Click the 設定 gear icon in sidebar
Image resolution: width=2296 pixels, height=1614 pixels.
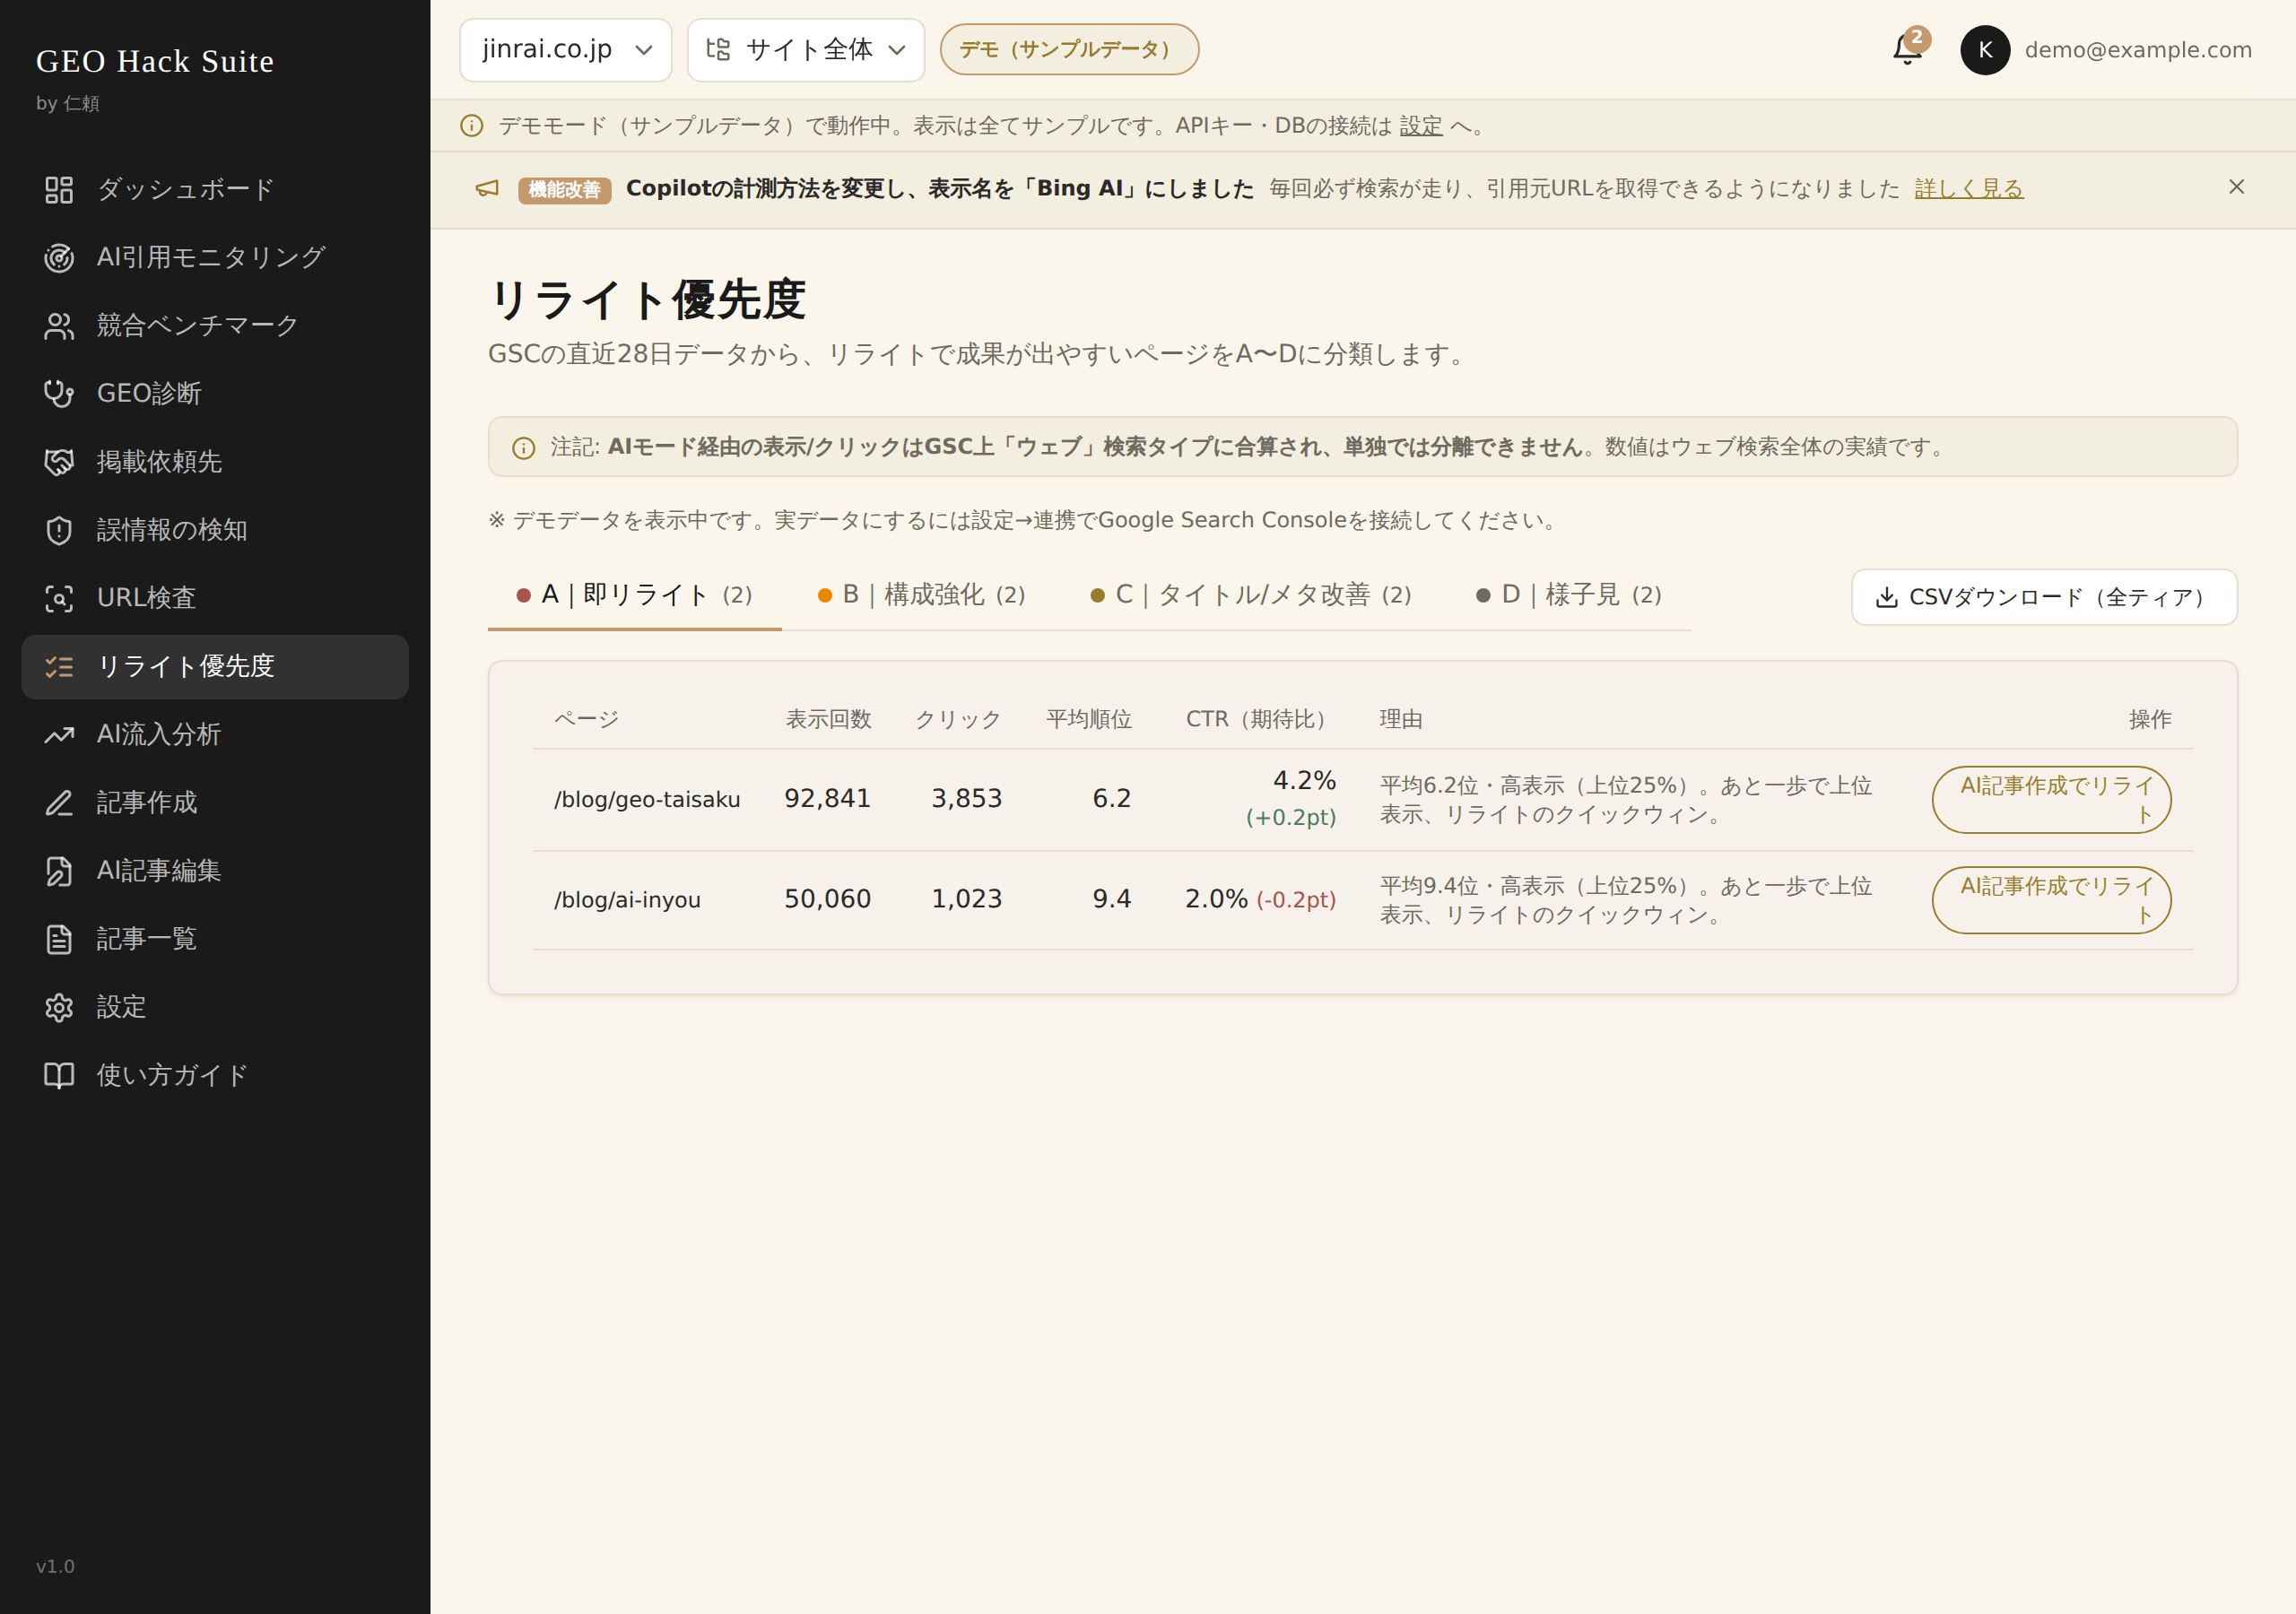coord(59,1007)
